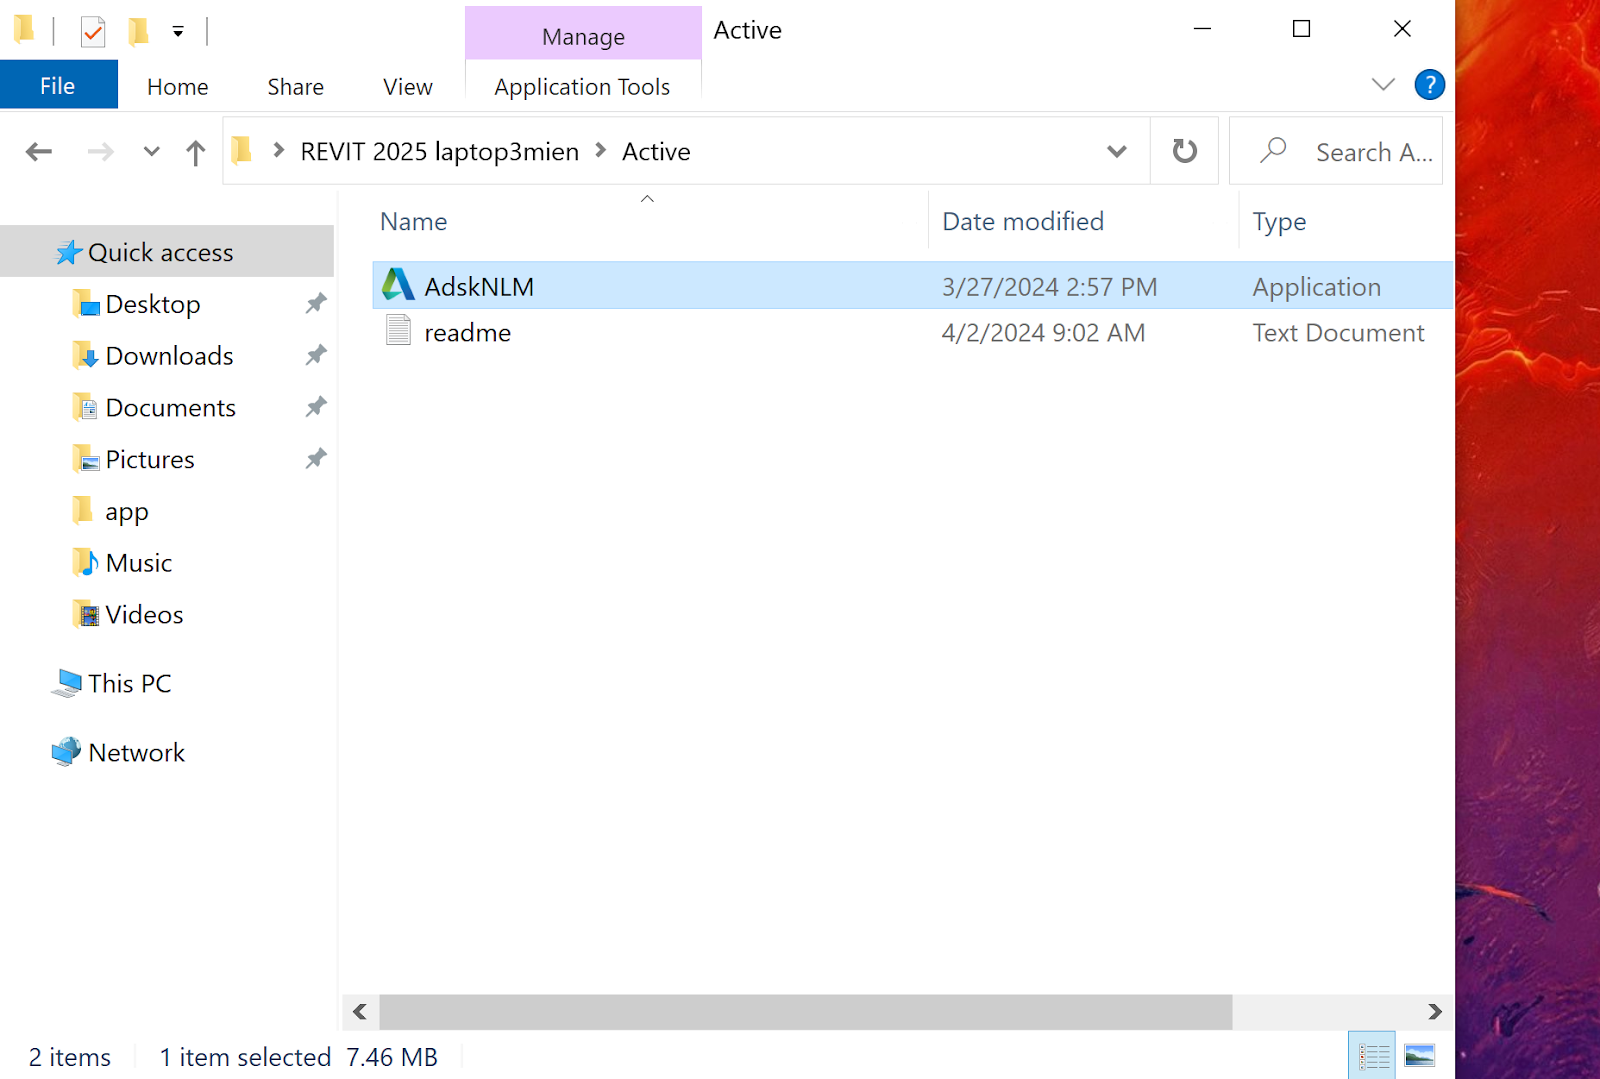Navigate back to the previous folder
Viewport: 1600px width, 1079px height.
pyautogui.click(x=39, y=152)
